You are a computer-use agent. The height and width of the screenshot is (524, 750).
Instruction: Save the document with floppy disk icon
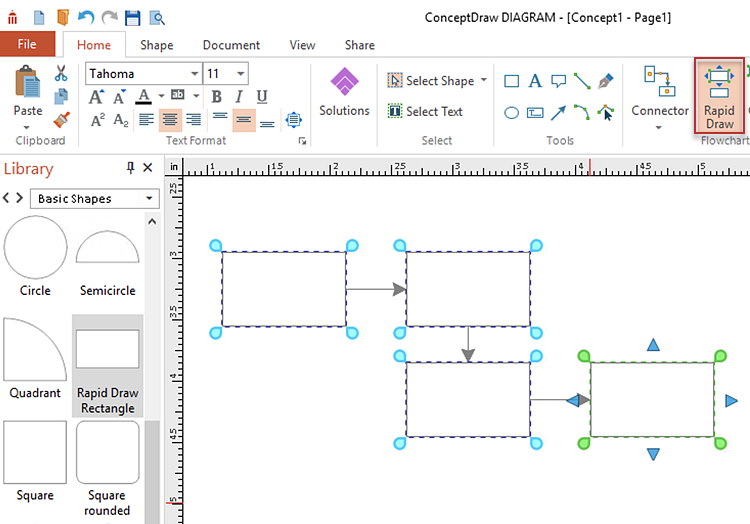coord(132,18)
